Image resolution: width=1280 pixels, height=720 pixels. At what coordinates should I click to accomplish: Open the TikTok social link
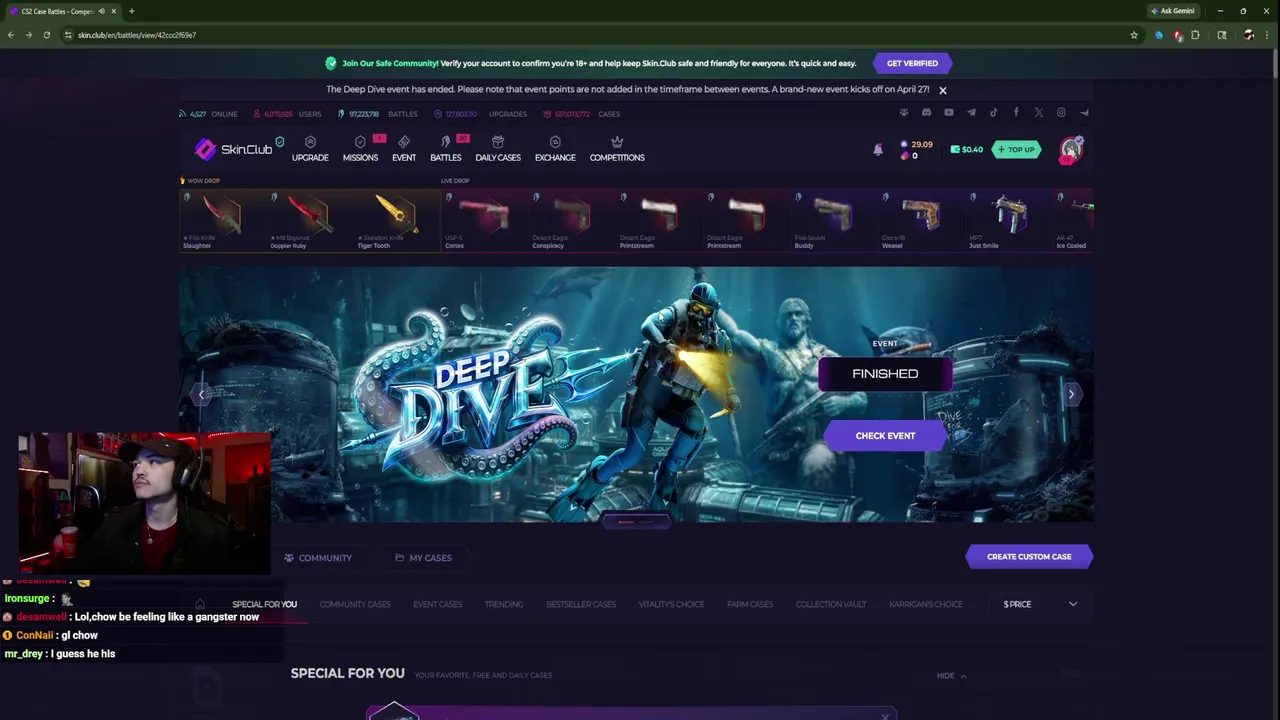tap(993, 113)
